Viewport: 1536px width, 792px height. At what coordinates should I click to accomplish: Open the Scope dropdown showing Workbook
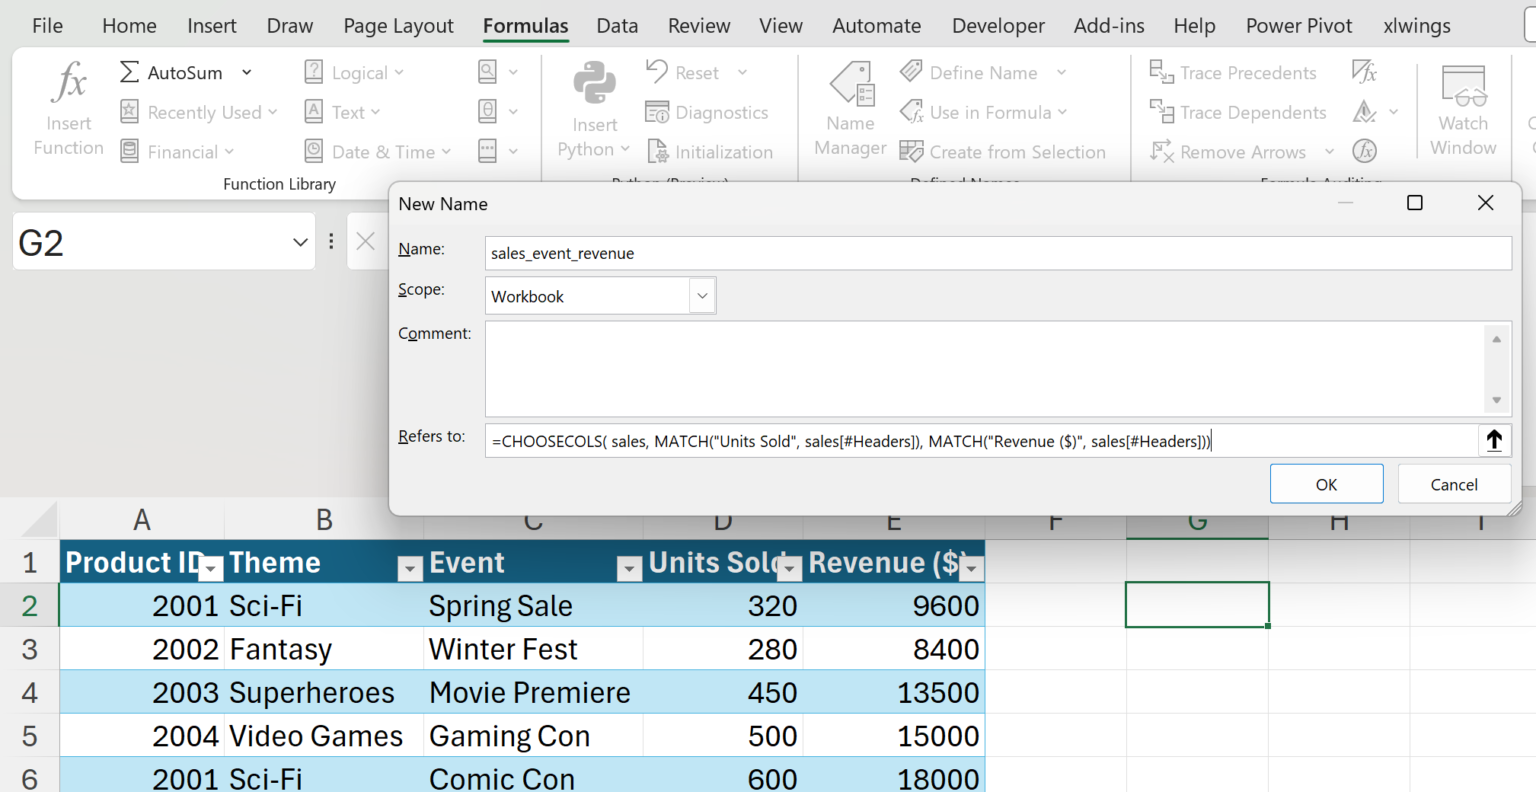pyautogui.click(x=702, y=296)
